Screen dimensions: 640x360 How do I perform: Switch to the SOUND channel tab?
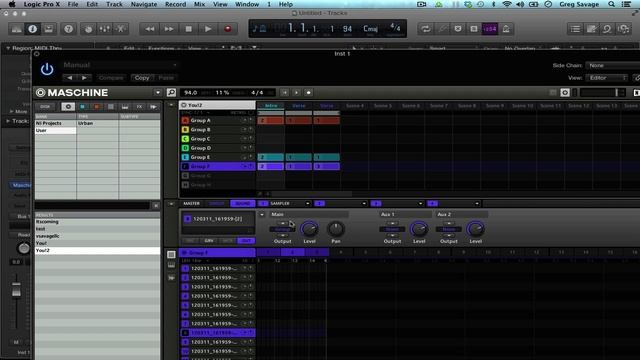[x=242, y=203]
